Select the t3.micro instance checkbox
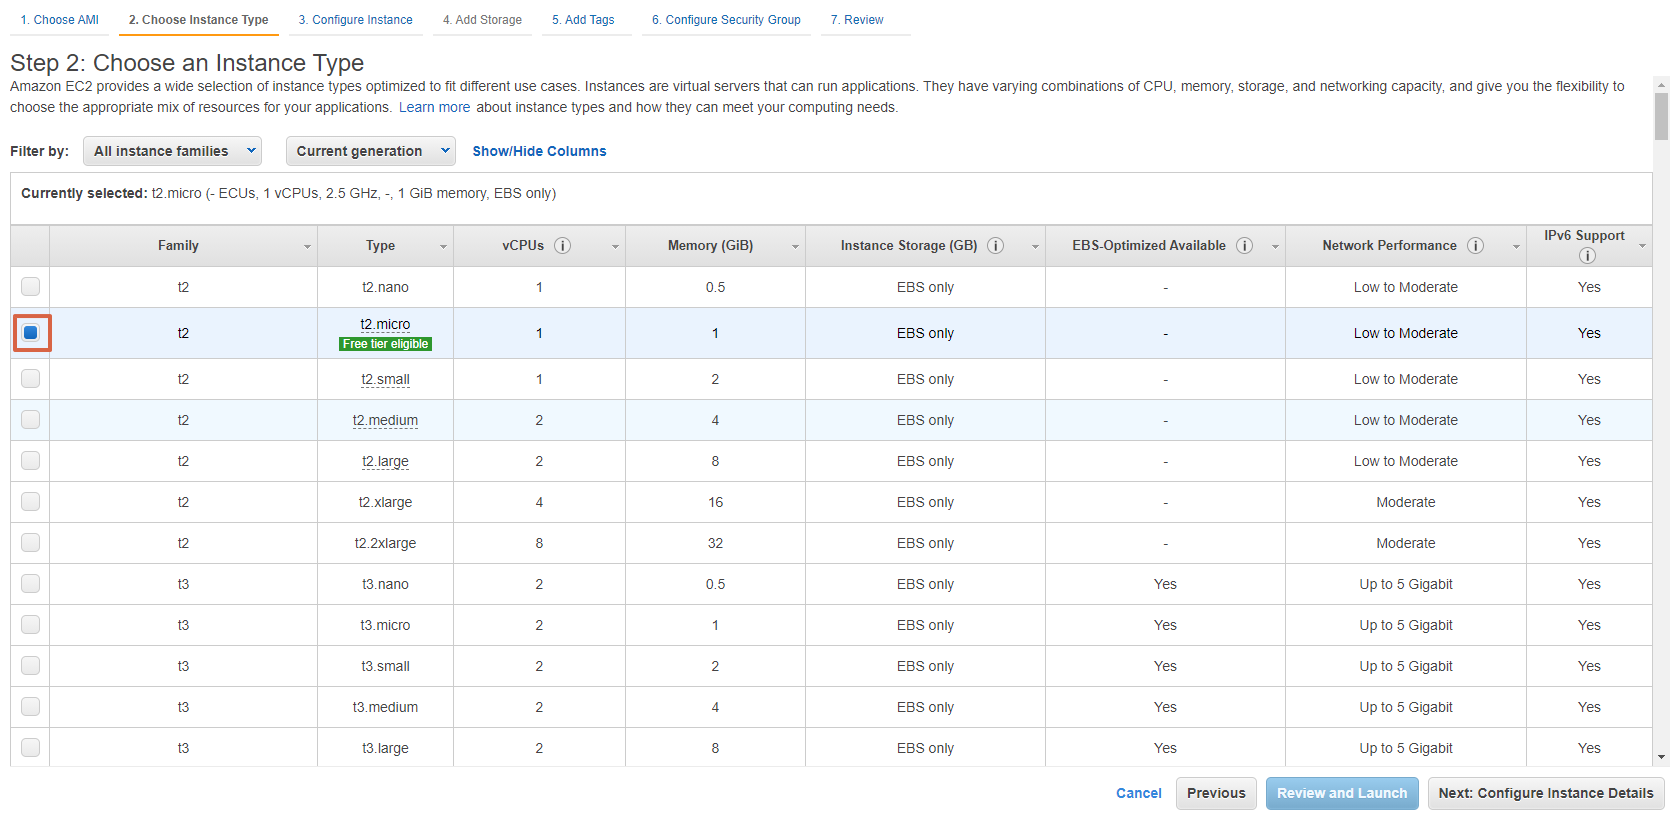1680x823 pixels. (31, 625)
